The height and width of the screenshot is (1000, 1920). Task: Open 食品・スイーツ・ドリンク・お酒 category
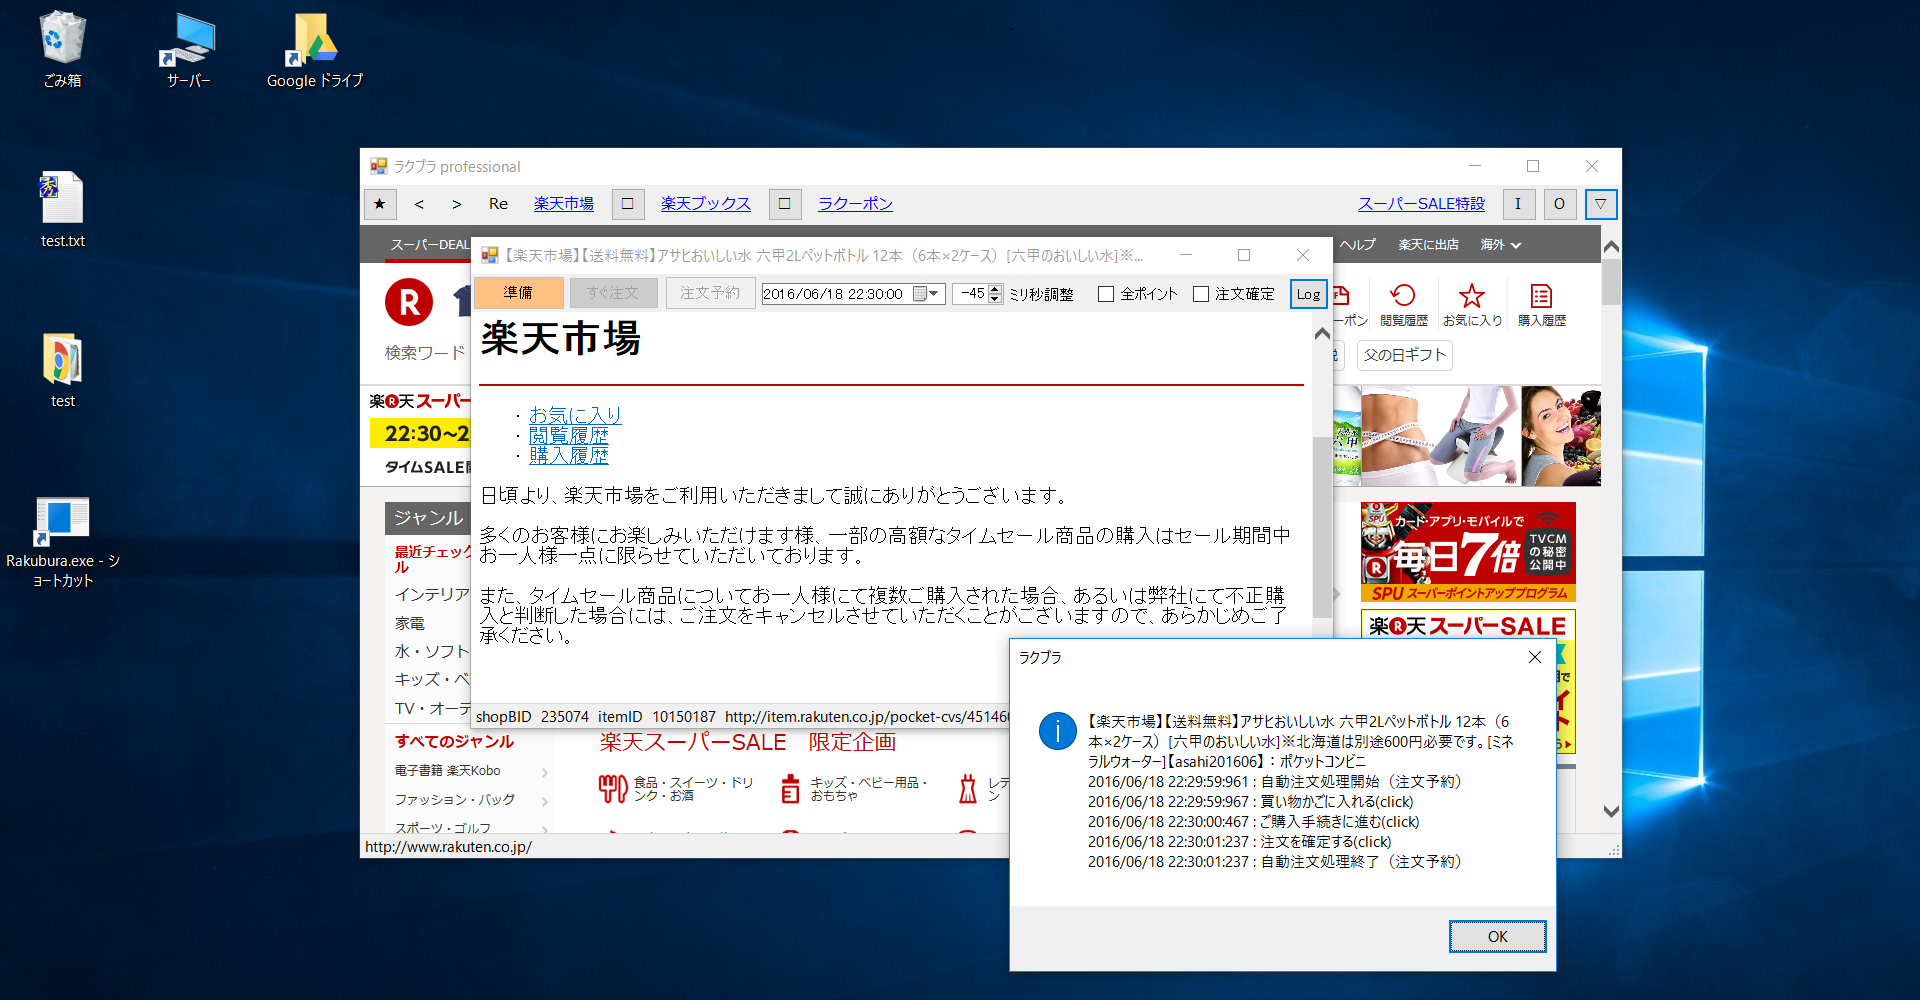point(676,789)
